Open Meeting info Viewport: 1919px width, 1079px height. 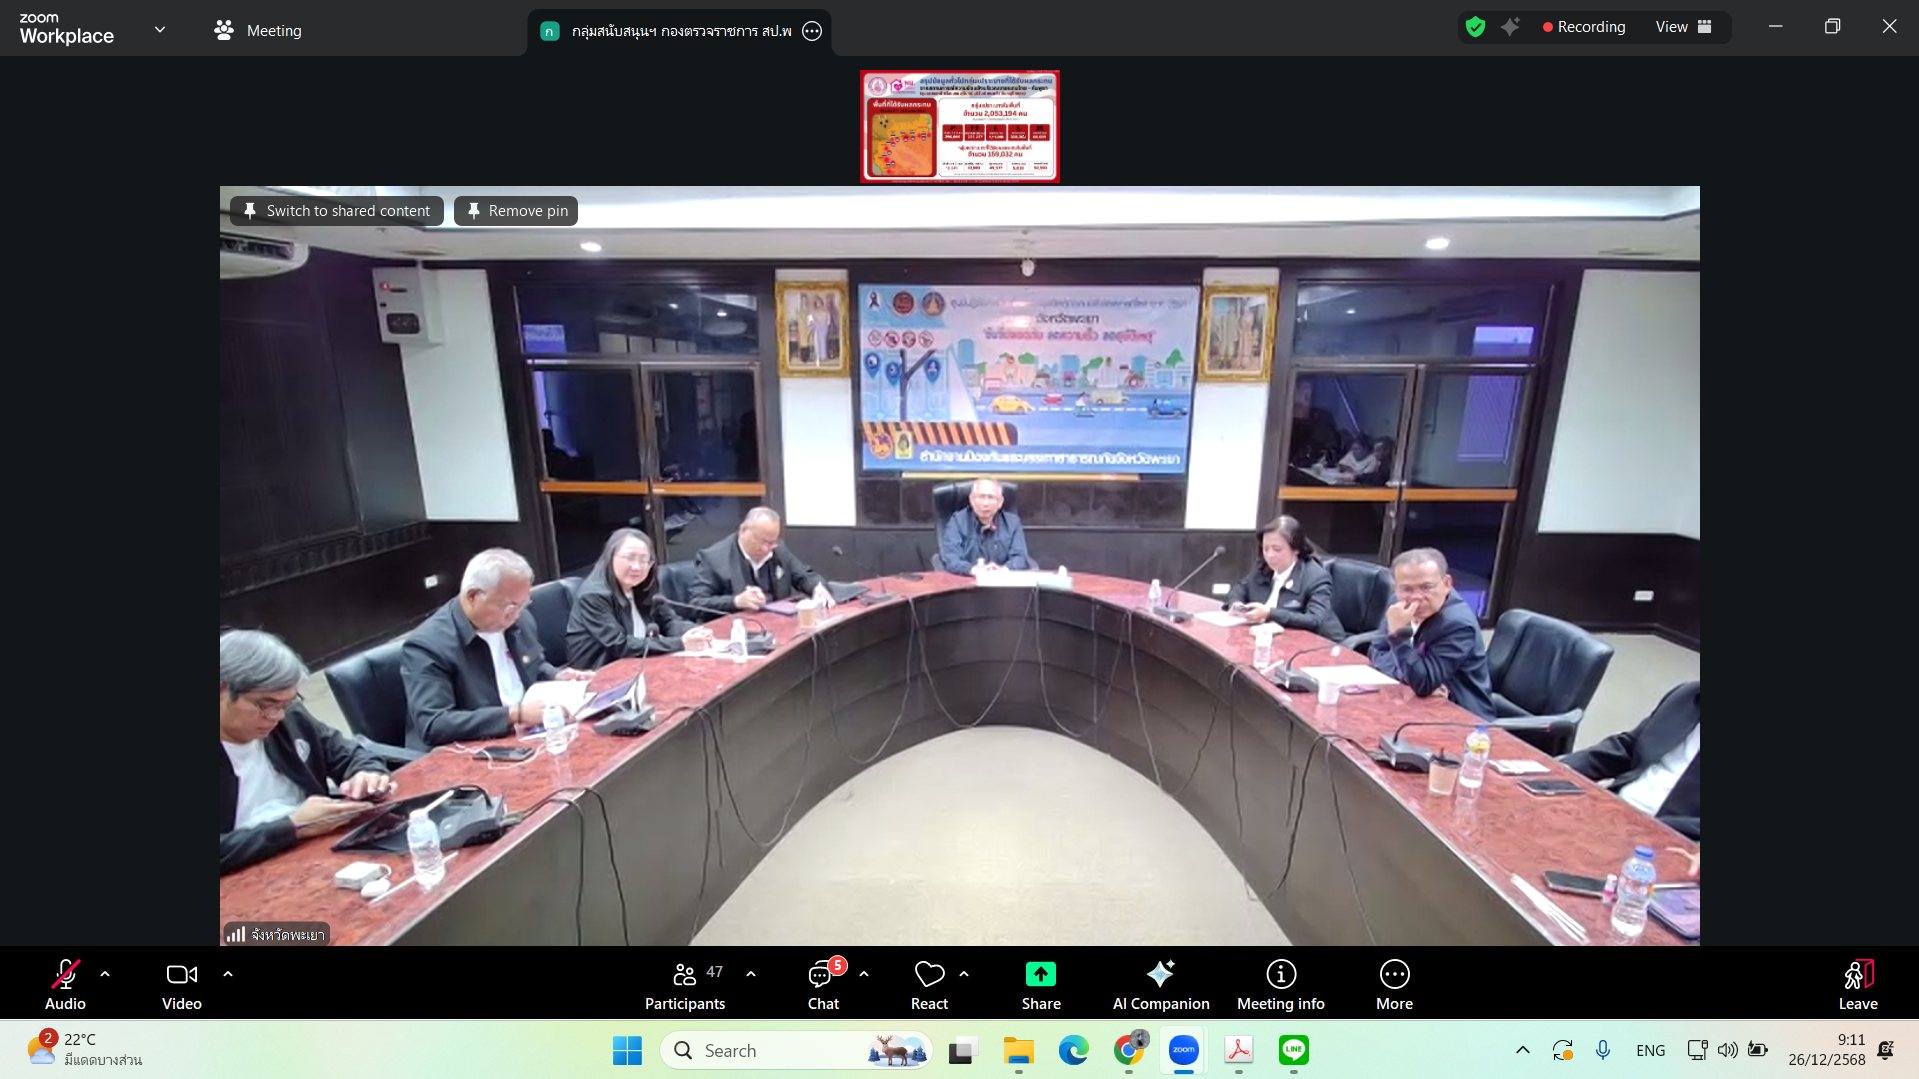(1280, 985)
